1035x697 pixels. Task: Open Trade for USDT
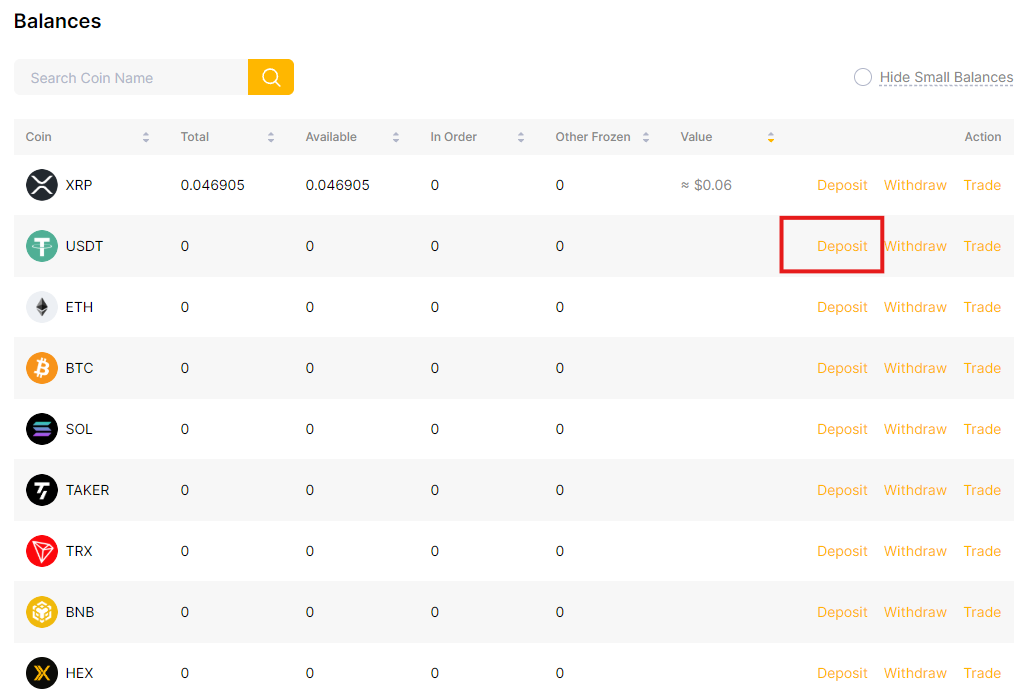pos(982,246)
